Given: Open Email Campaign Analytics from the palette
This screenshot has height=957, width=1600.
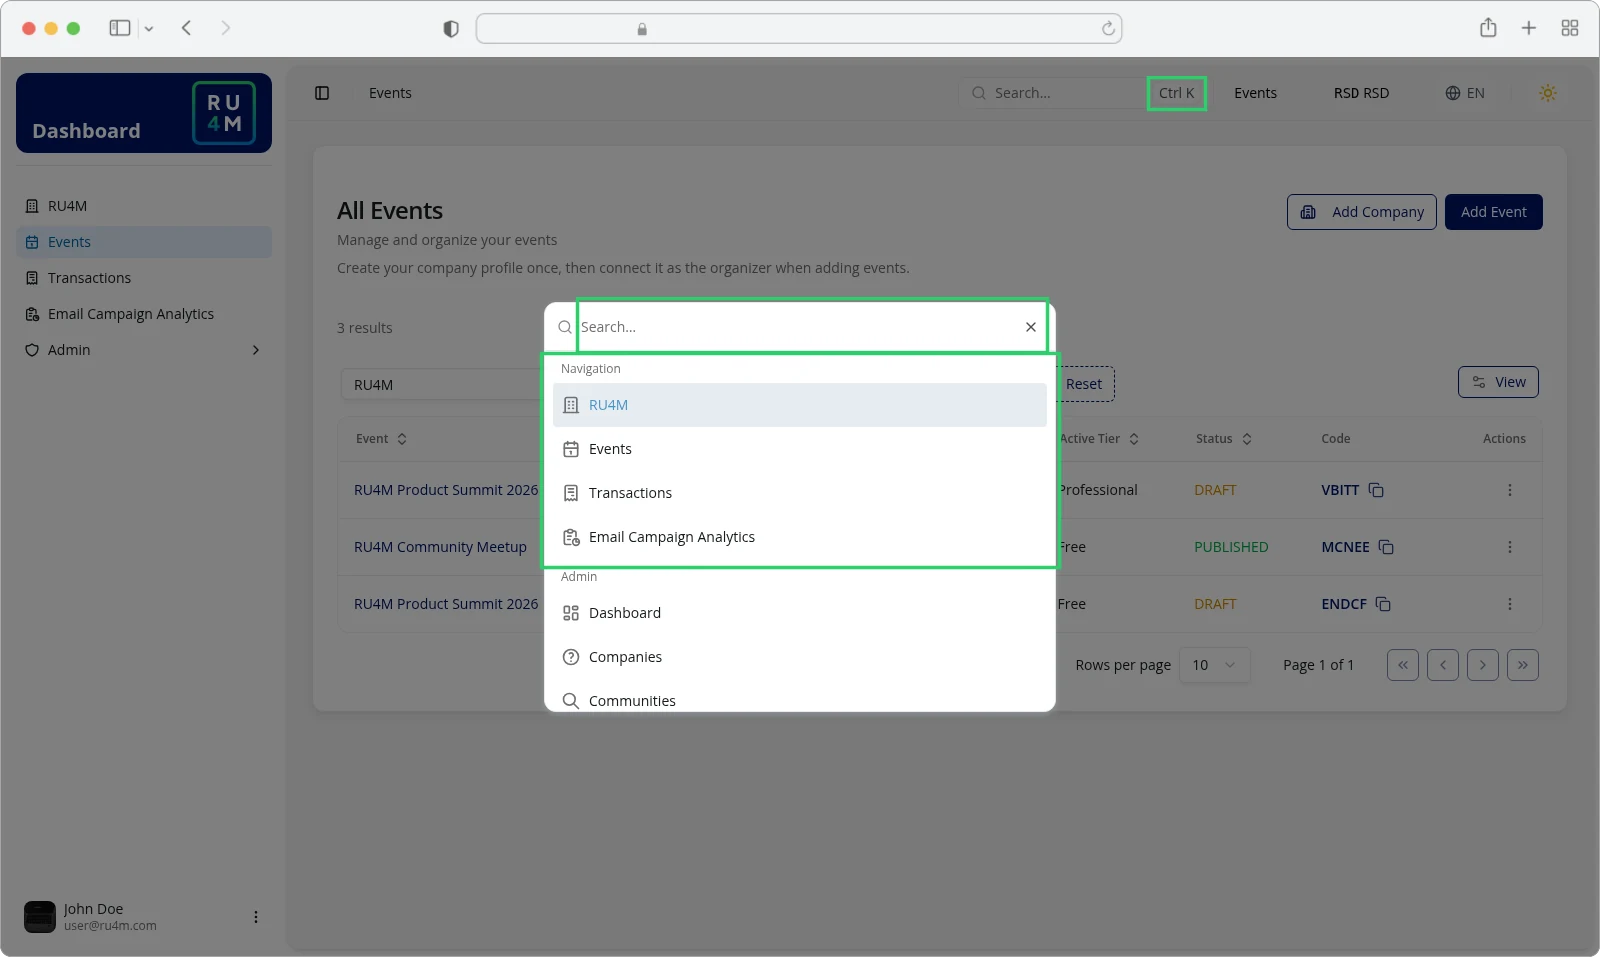Looking at the screenshot, I should (x=800, y=537).
